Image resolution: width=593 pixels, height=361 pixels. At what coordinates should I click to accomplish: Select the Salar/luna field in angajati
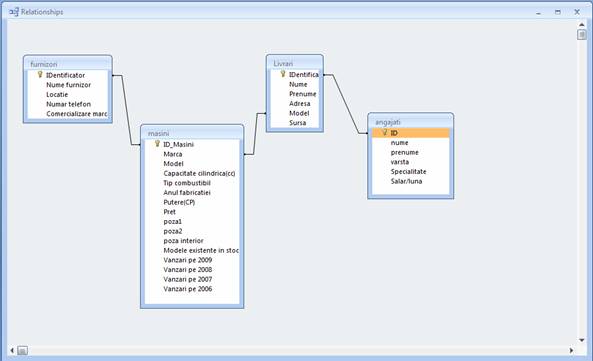point(406,181)
